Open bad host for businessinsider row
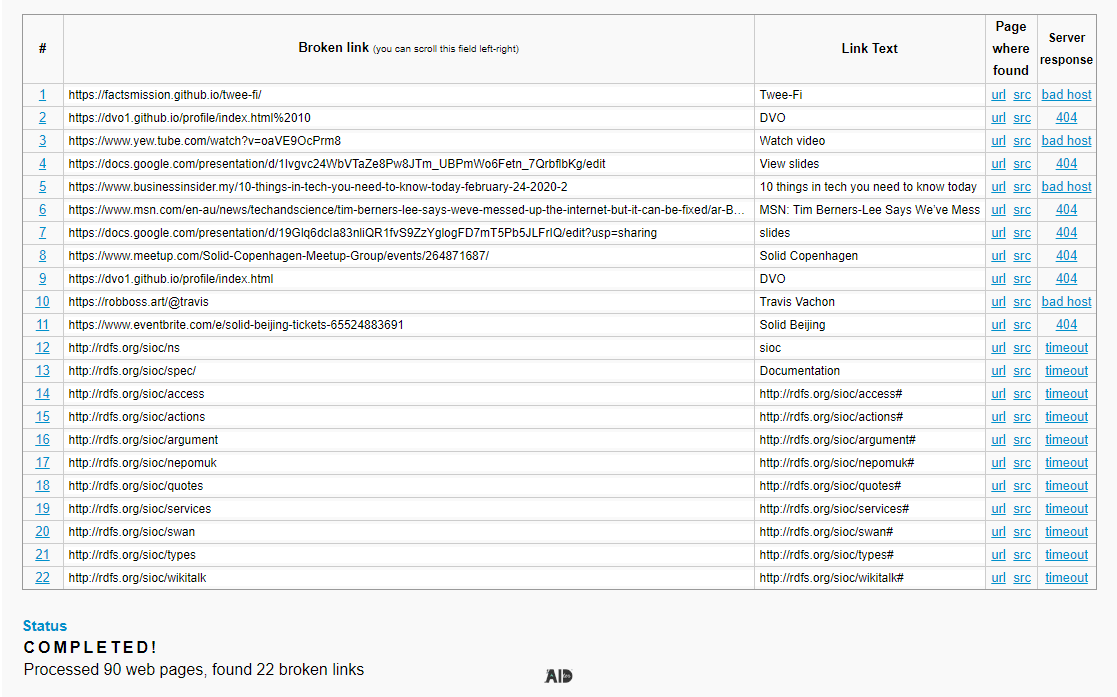Viewport: 1117px width, 697px height. (1066, 187)
